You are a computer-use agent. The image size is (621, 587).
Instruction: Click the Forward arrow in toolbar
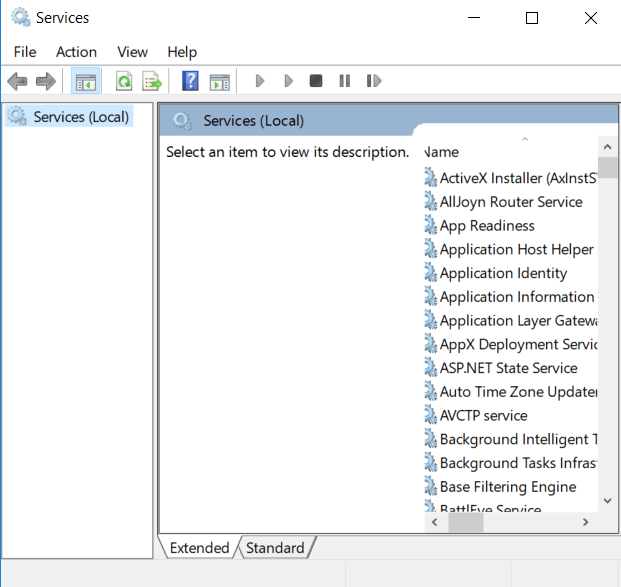click(x=45, y=81)
